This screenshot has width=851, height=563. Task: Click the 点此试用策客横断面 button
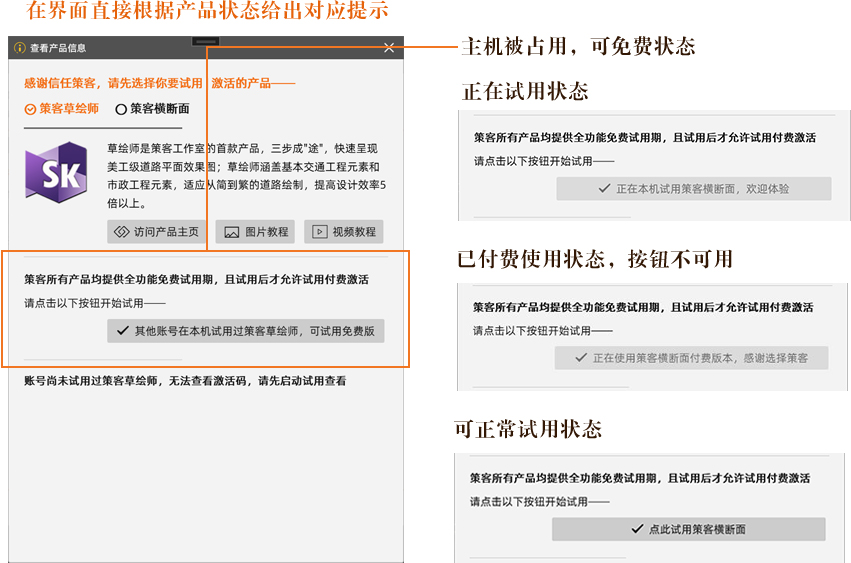[689, 529]
